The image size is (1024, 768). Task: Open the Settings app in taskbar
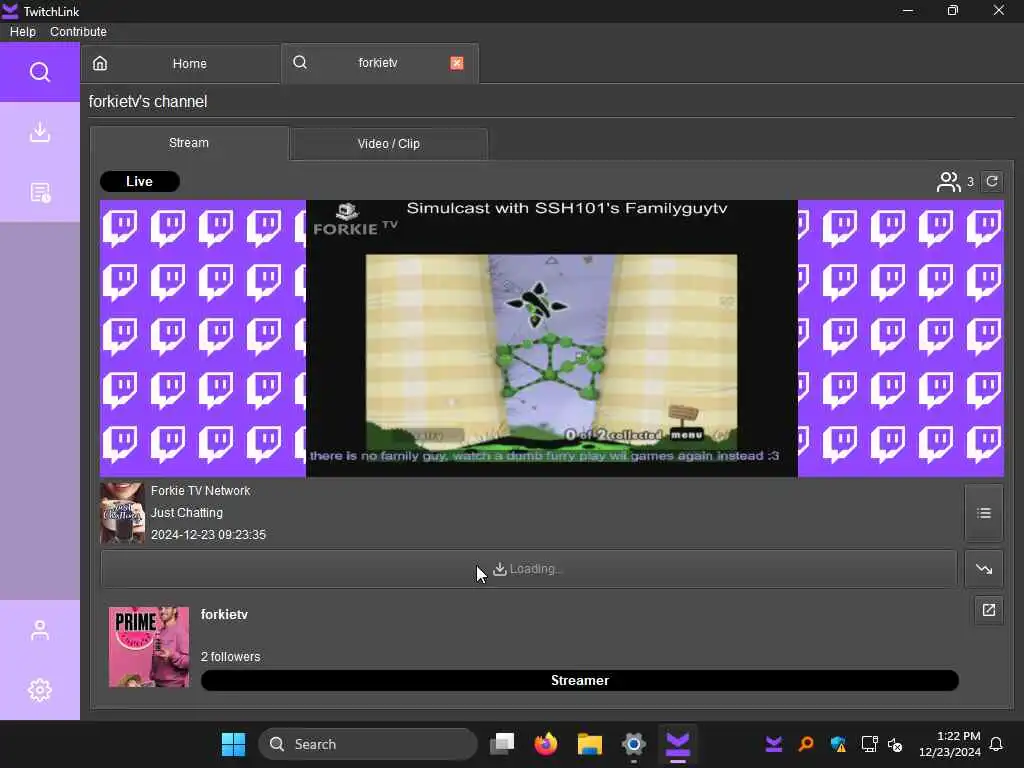(633, 744)
